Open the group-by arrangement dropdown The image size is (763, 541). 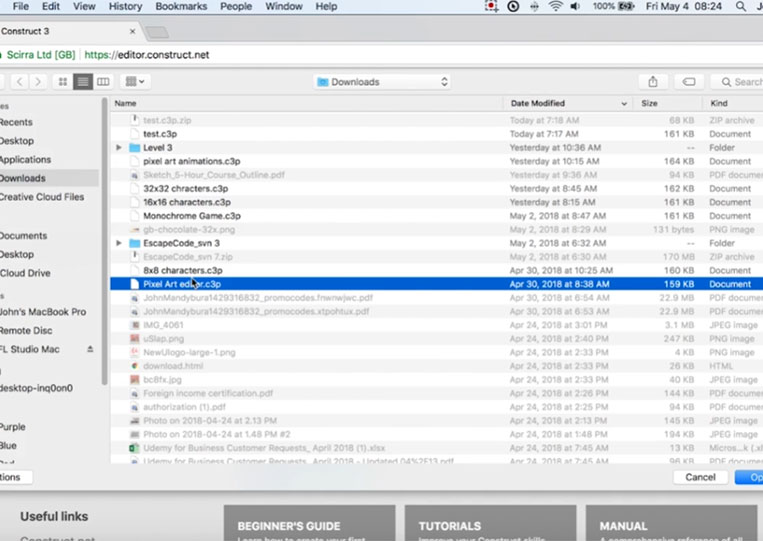click(x=135, y=82)
